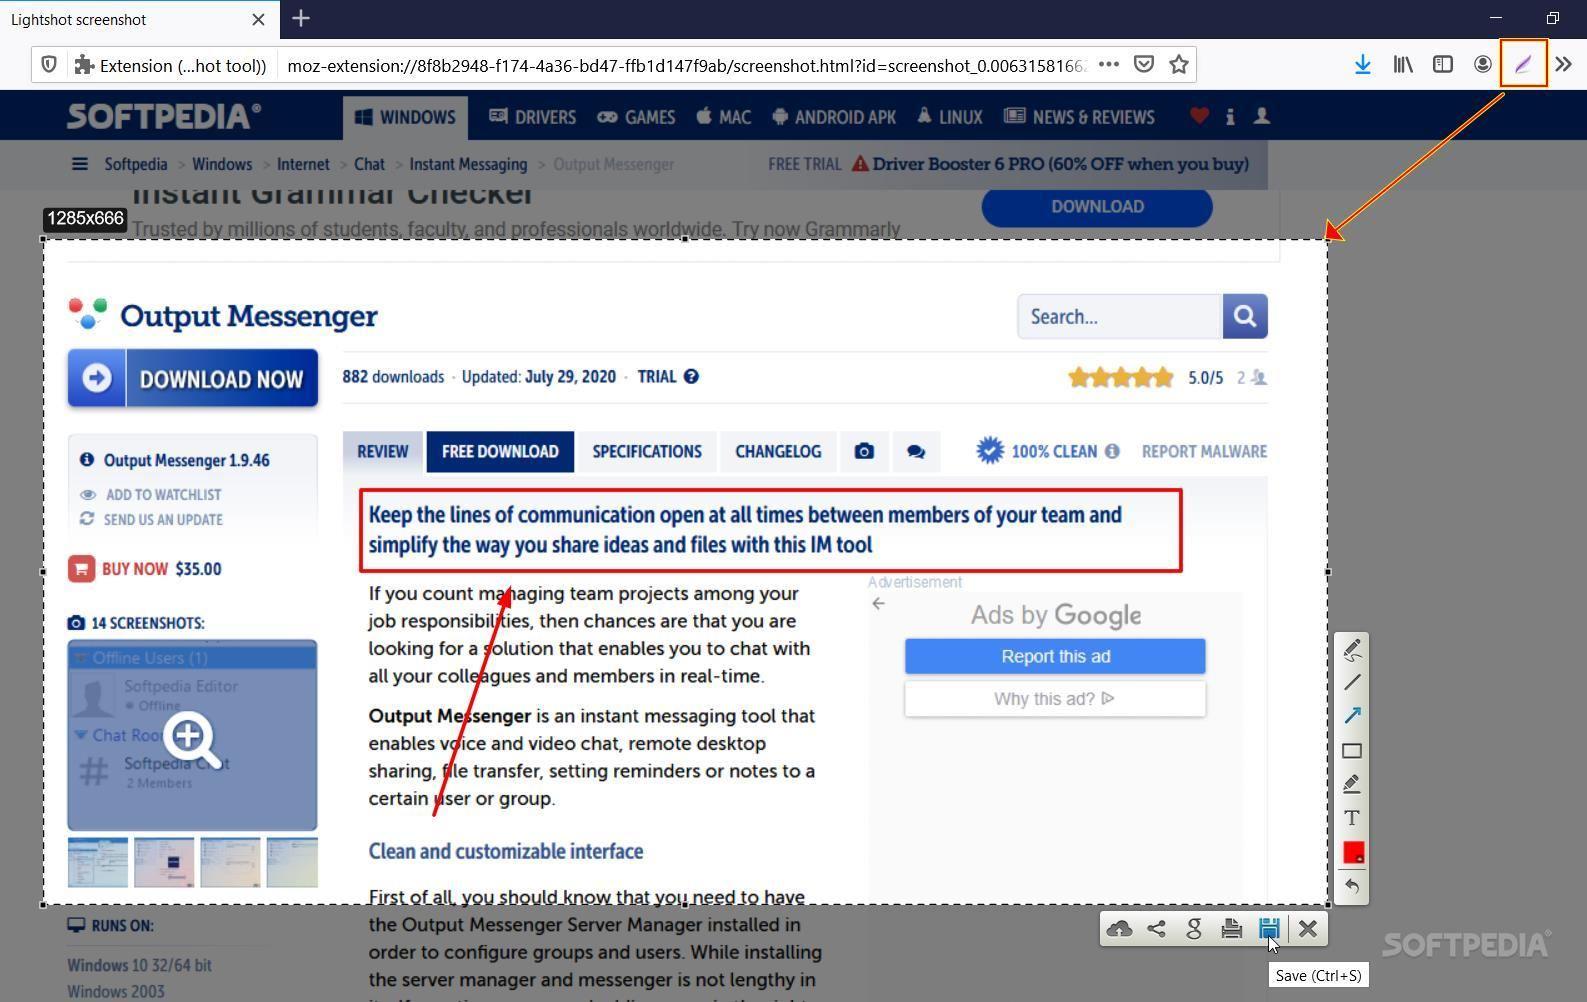The height and width of the screenshot is (1002, 1587).
Task: Click REPORT MALWARE link
Action: click(x=1204, y=452)
